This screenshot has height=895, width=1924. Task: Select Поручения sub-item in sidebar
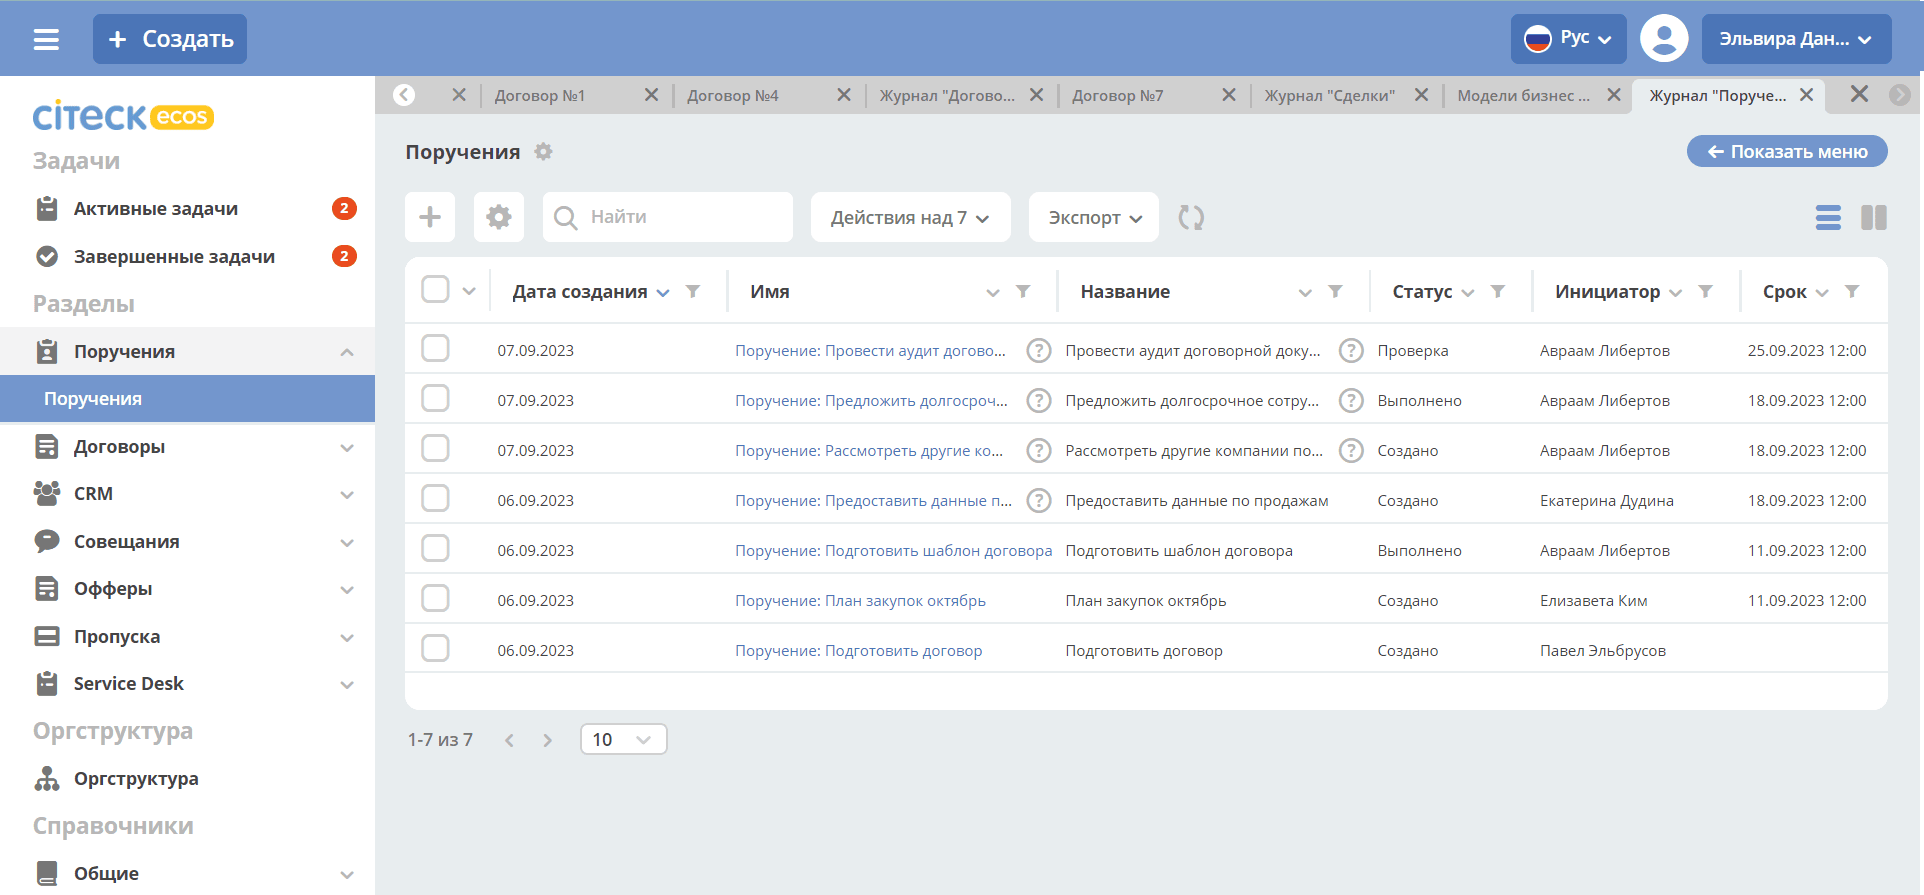[187, 399]
